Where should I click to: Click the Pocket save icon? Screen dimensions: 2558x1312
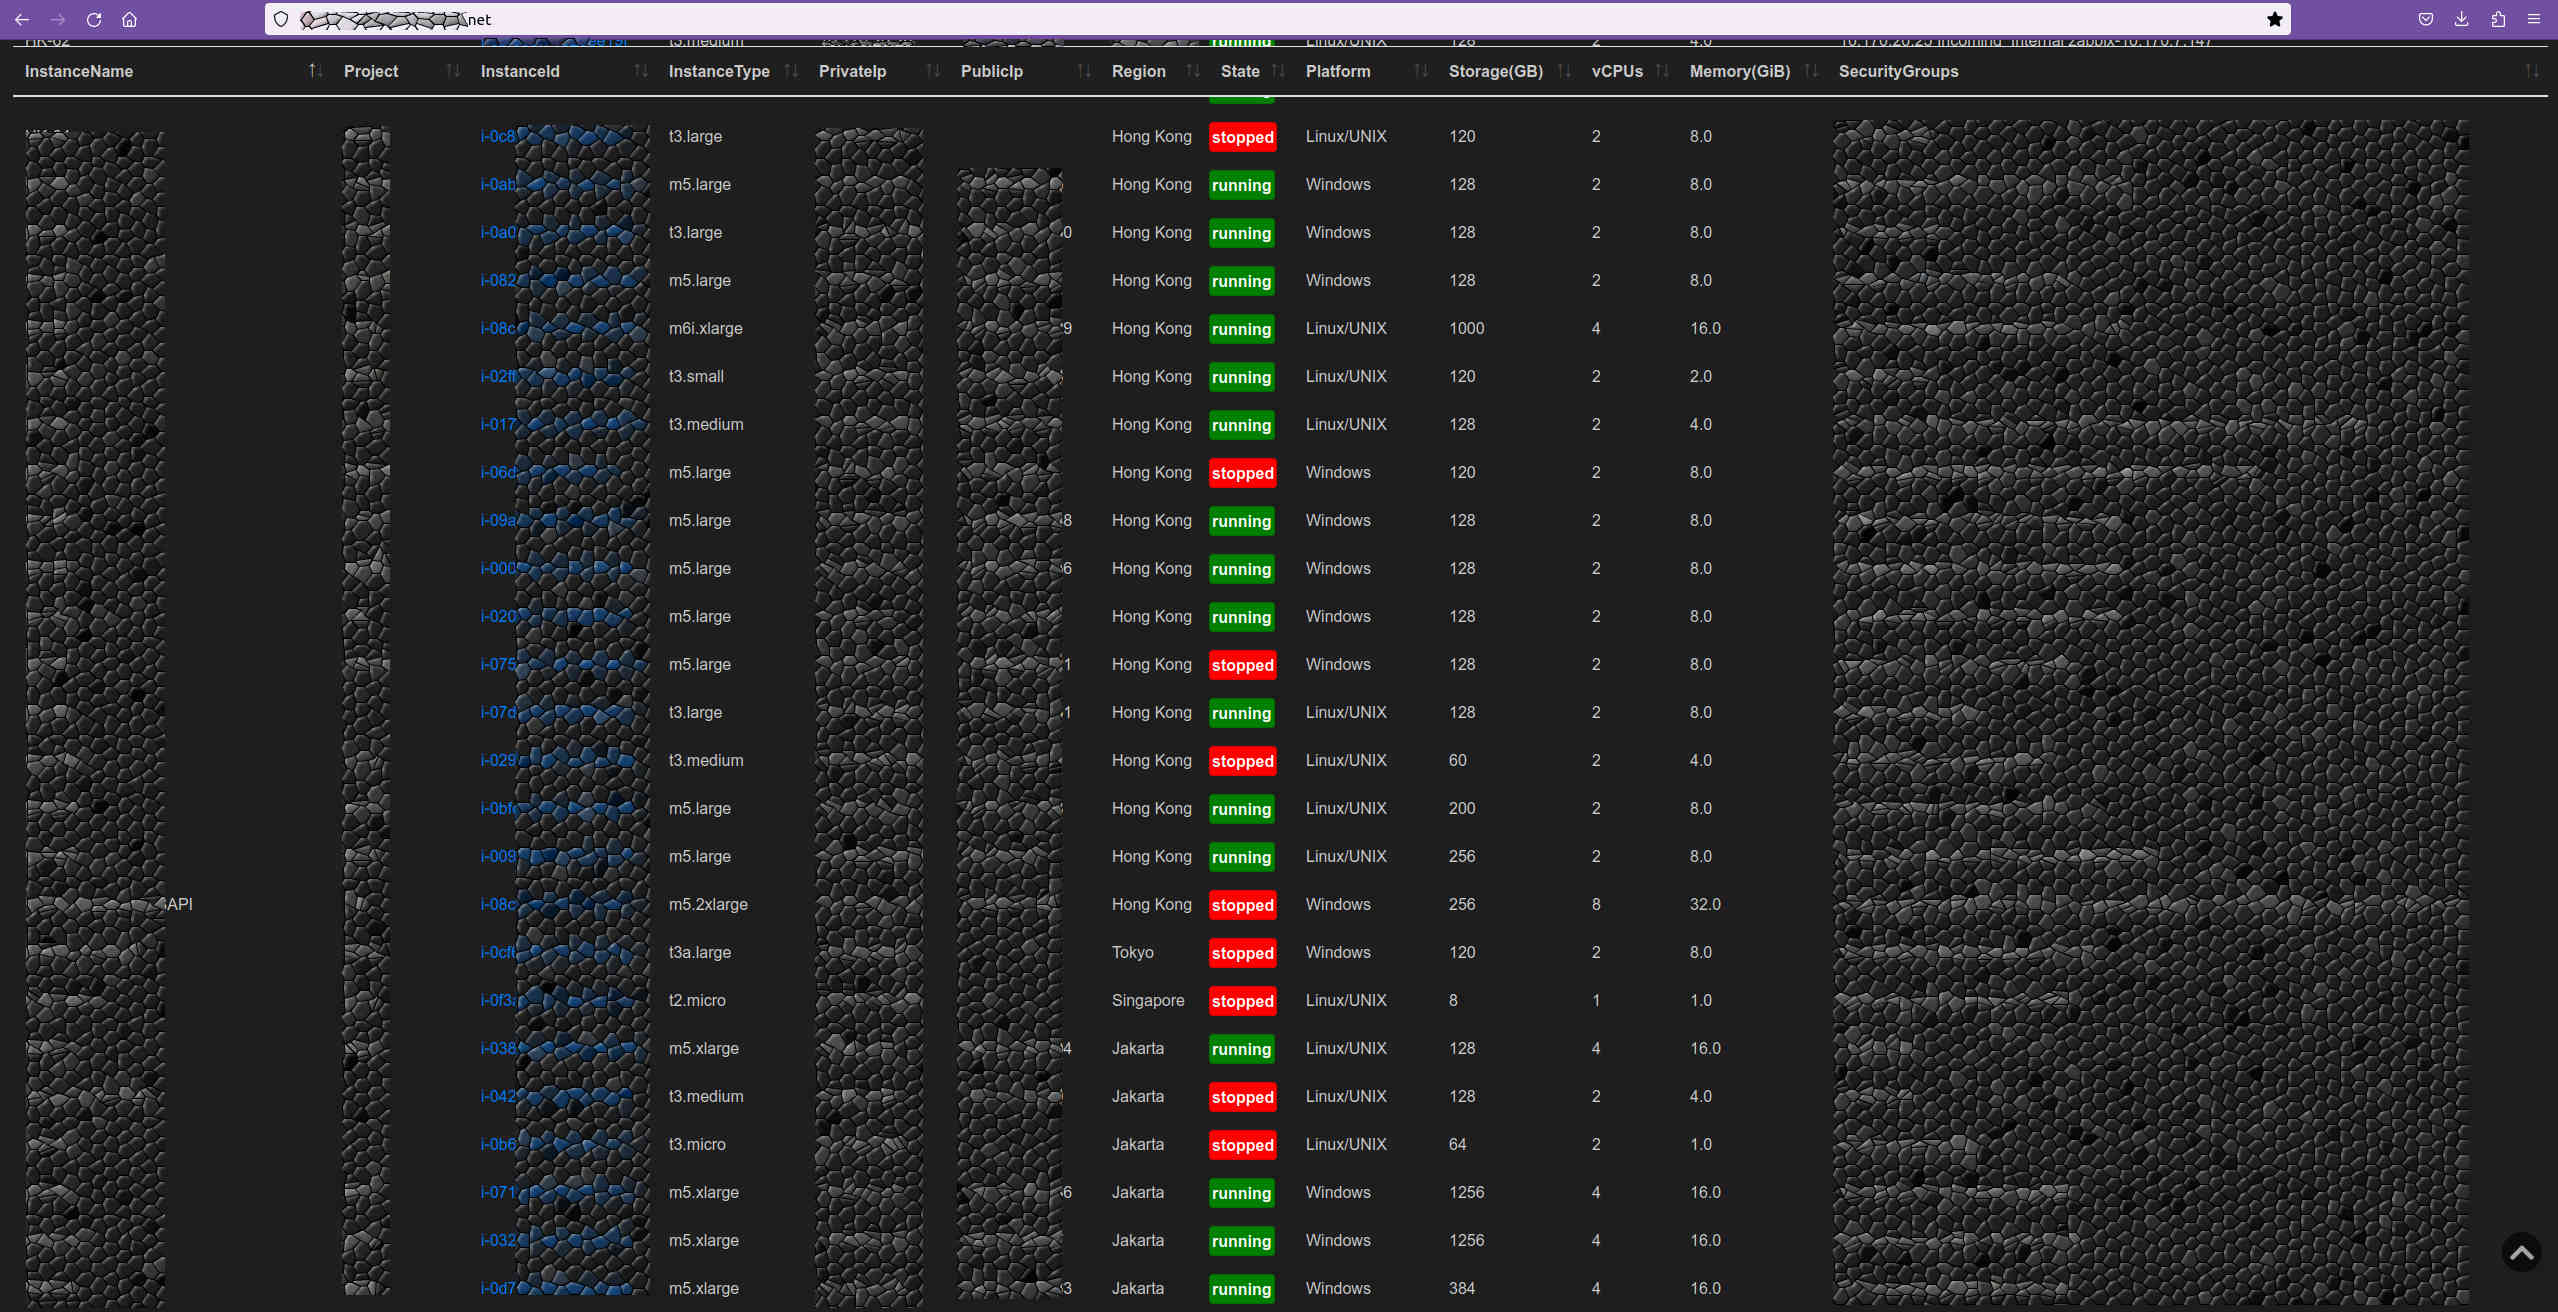coord(2425,19)
